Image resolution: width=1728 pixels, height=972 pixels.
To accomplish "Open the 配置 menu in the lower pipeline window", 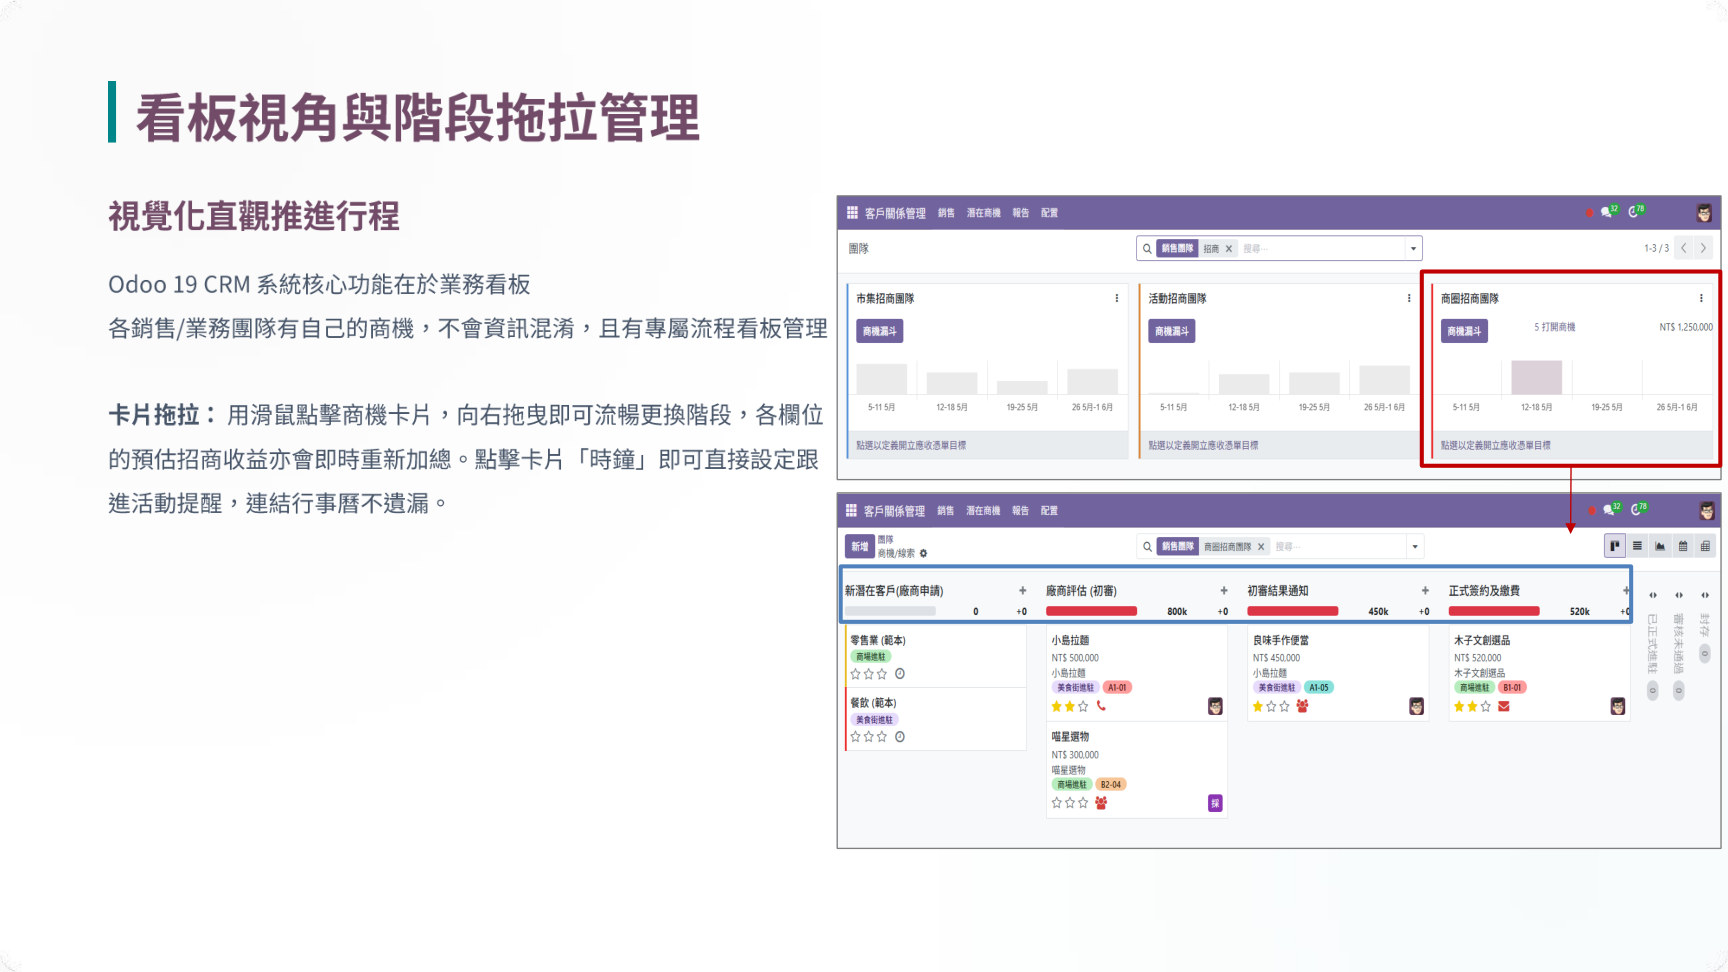I will point(1049,511).
